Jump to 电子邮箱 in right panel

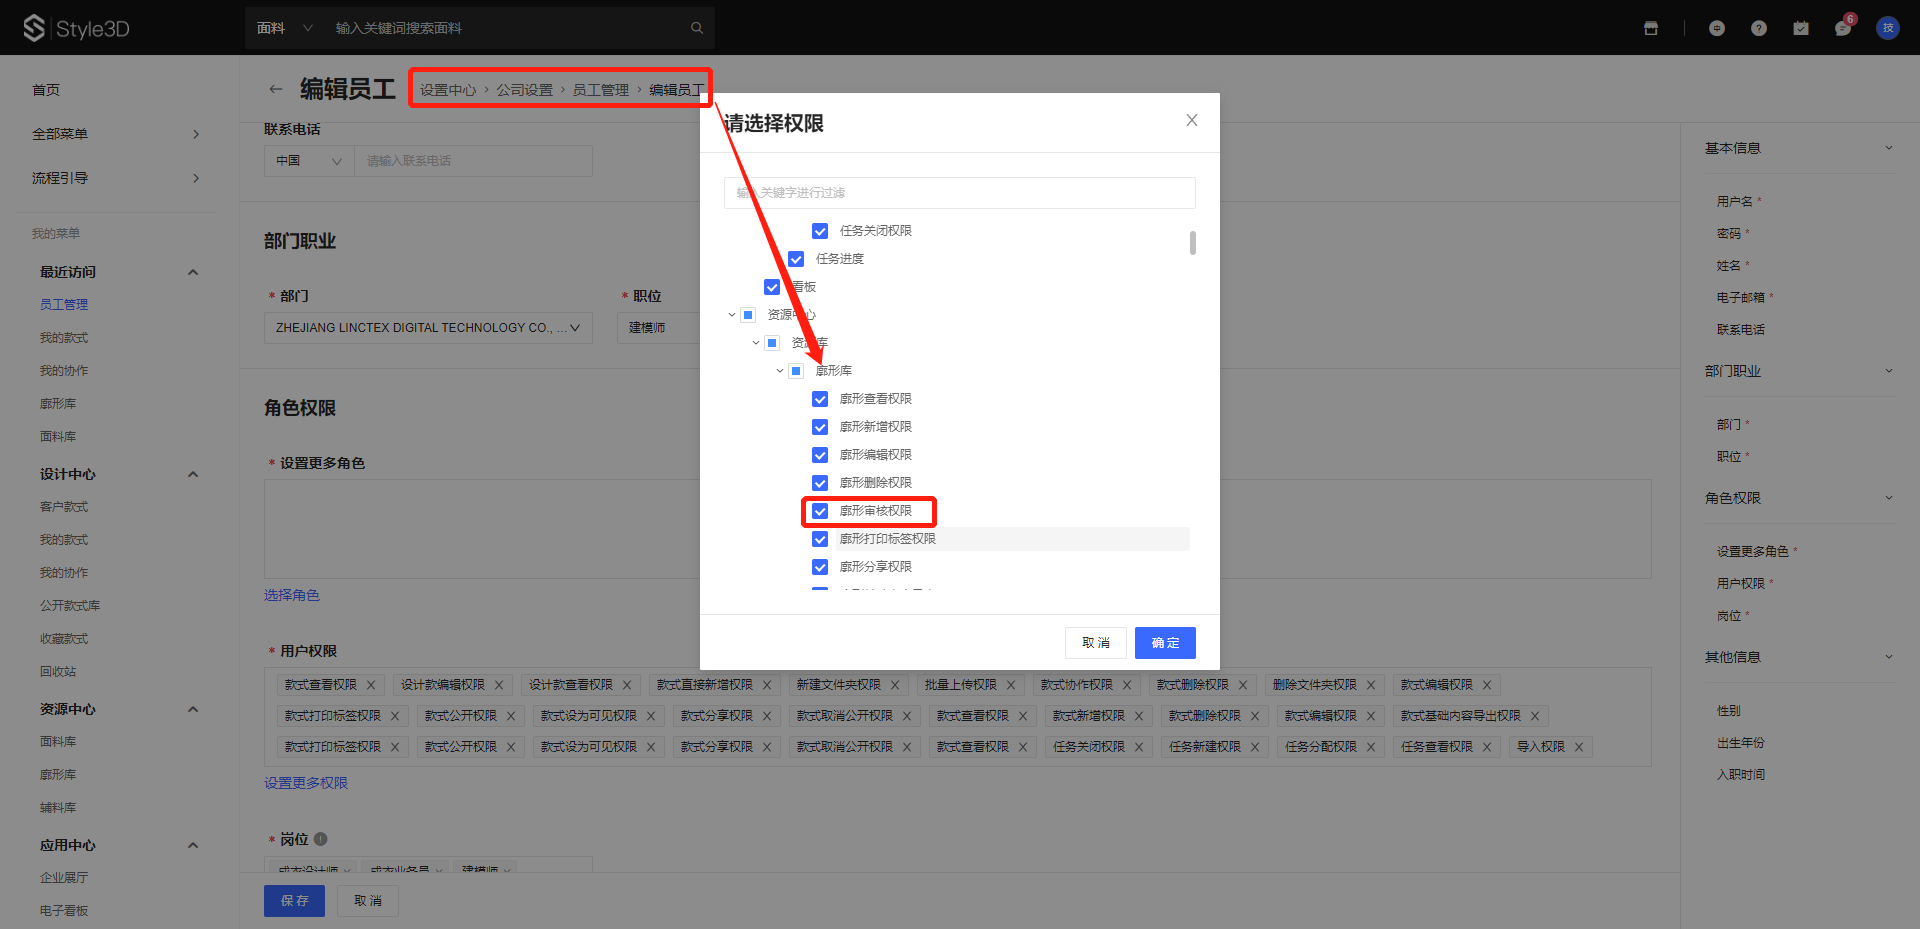click(x=1741, y=298)
